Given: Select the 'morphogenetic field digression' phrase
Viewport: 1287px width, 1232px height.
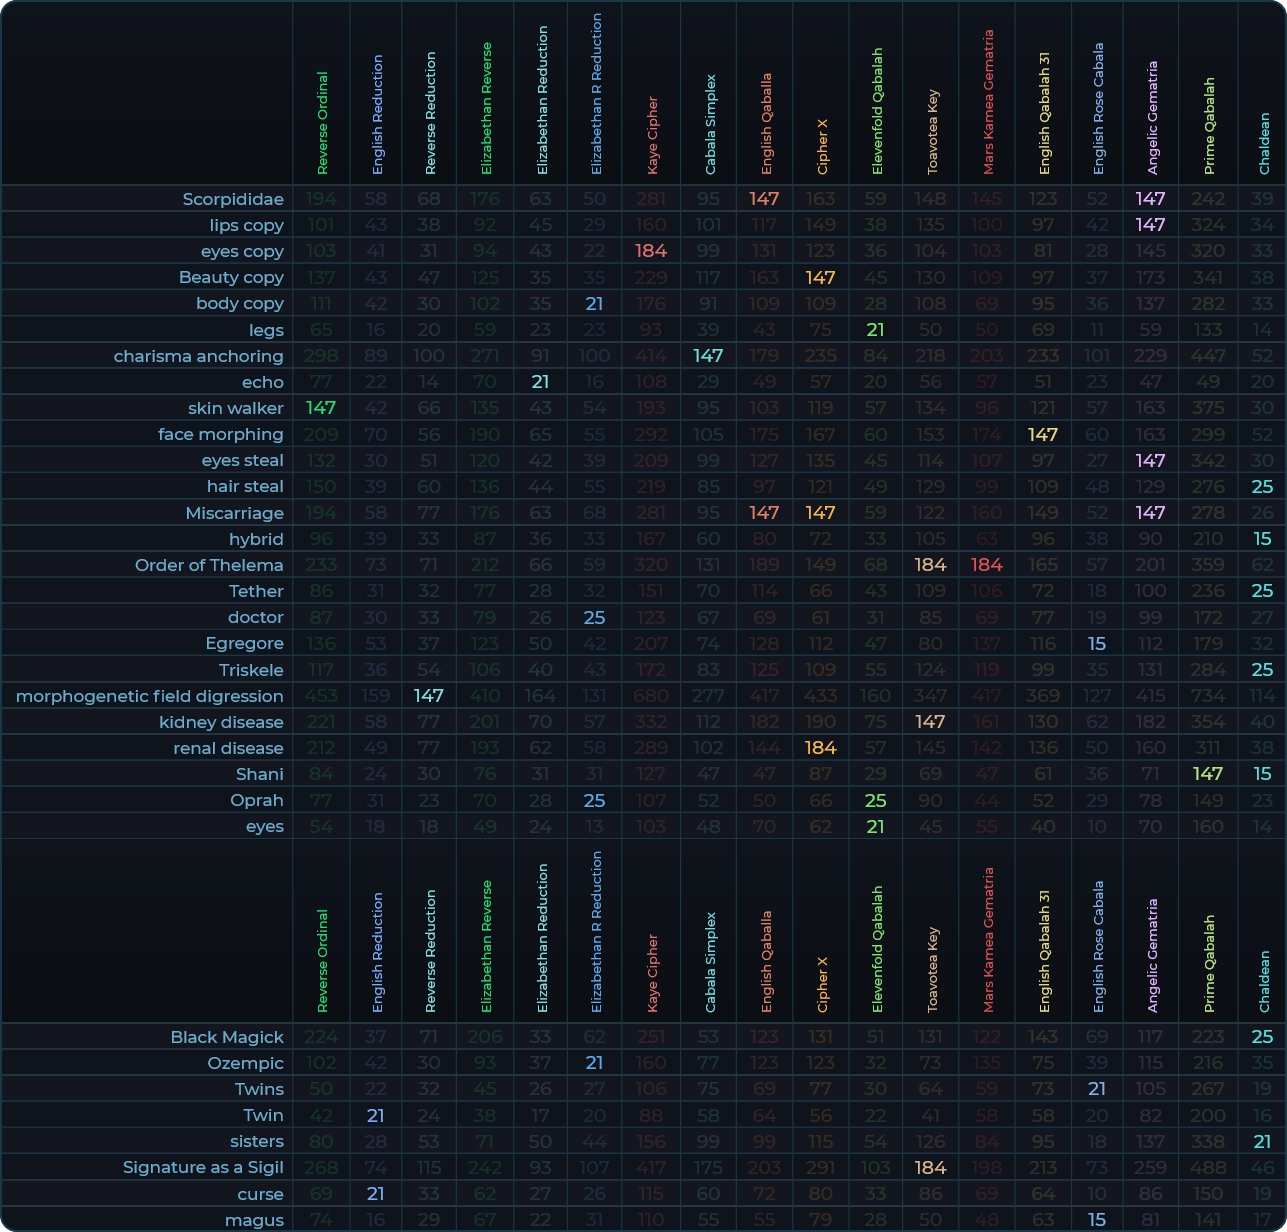Looking at the screenshot, I should pos(150,696).
